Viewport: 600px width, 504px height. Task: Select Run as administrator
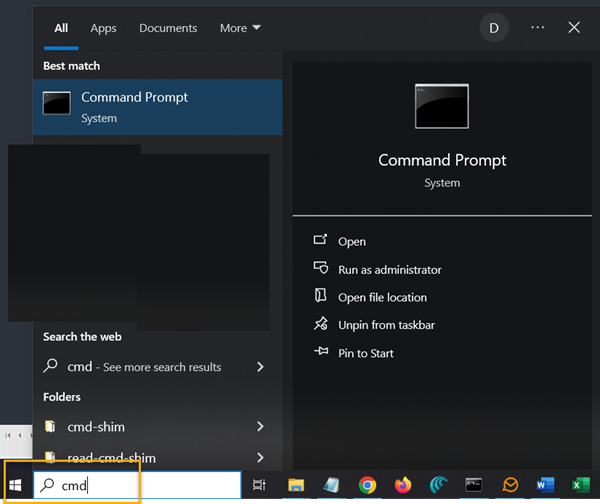point(389,269)
